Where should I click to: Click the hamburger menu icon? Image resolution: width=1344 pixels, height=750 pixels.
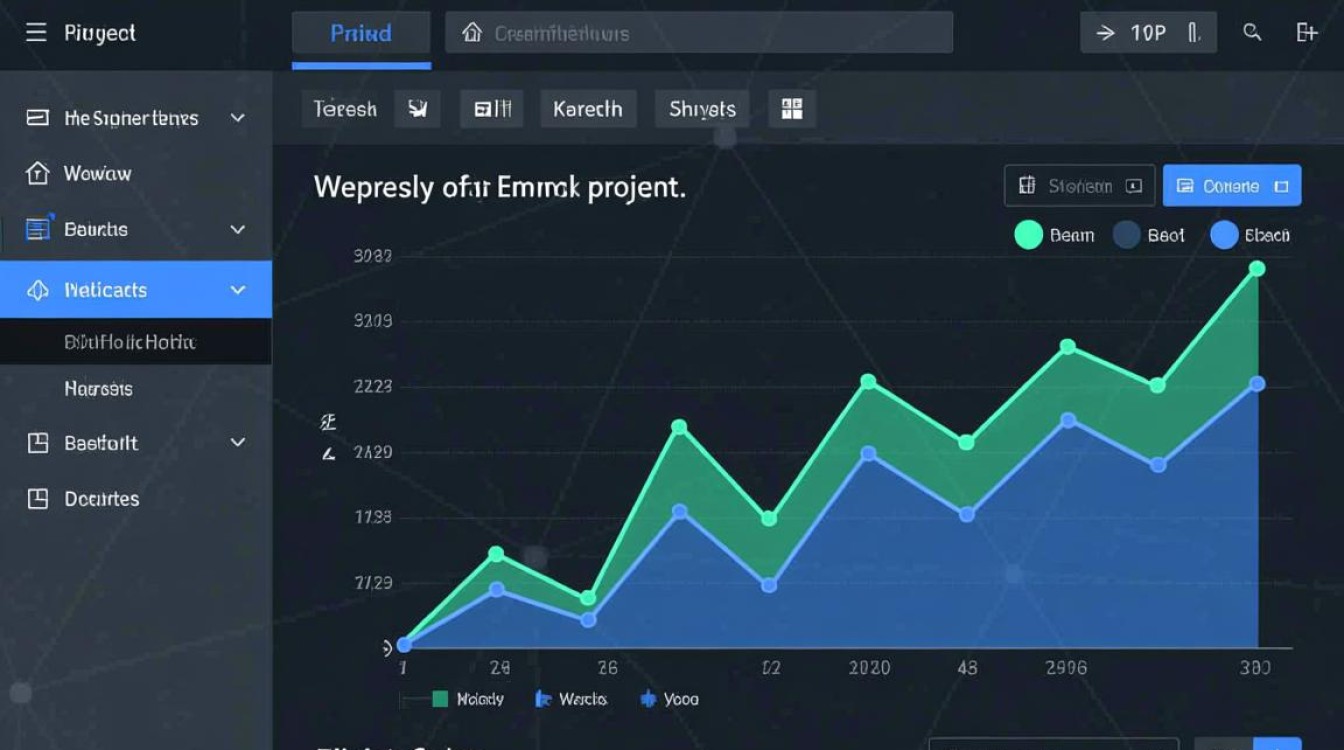click(x=36, y=33)
